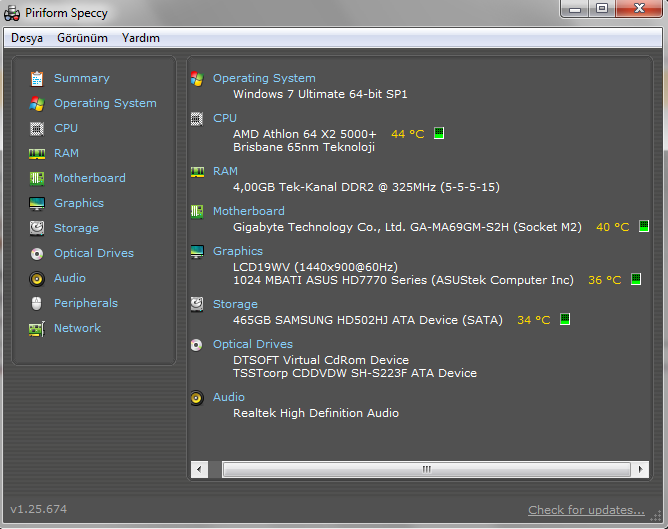This screenshot has width=668, height=529.
Task: Open the Görünüm menu
Action: pyautogui.click(x=82, y=38)
